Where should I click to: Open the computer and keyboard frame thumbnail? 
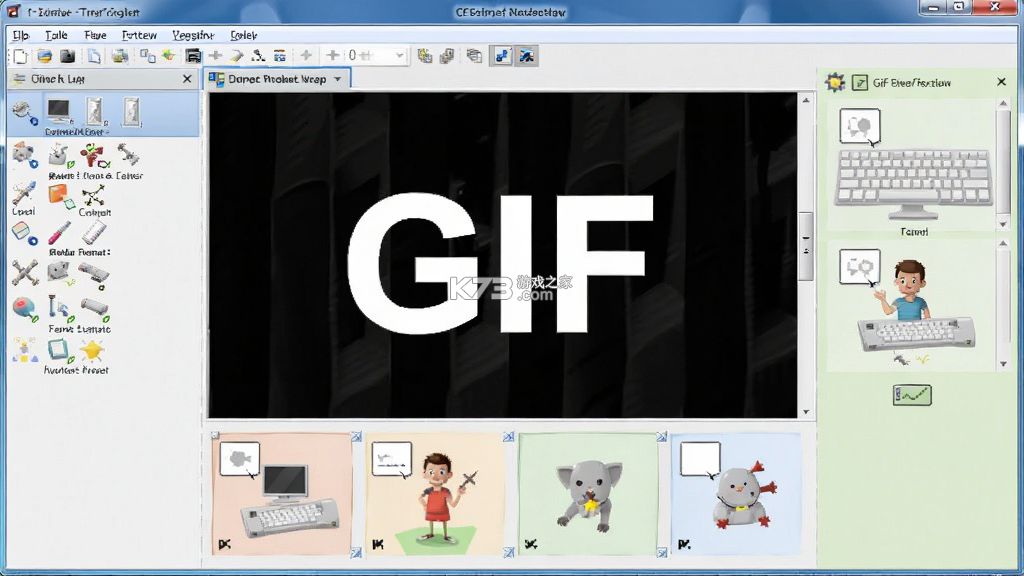[282, 494]
